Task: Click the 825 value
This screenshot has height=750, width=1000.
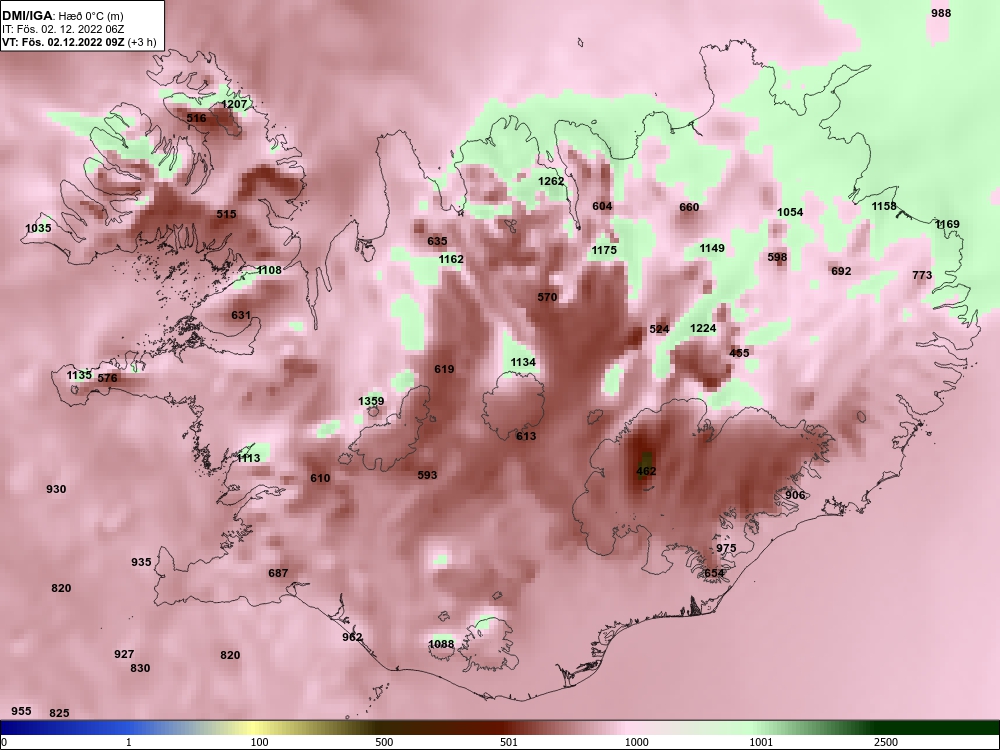Action: point(59,713)
